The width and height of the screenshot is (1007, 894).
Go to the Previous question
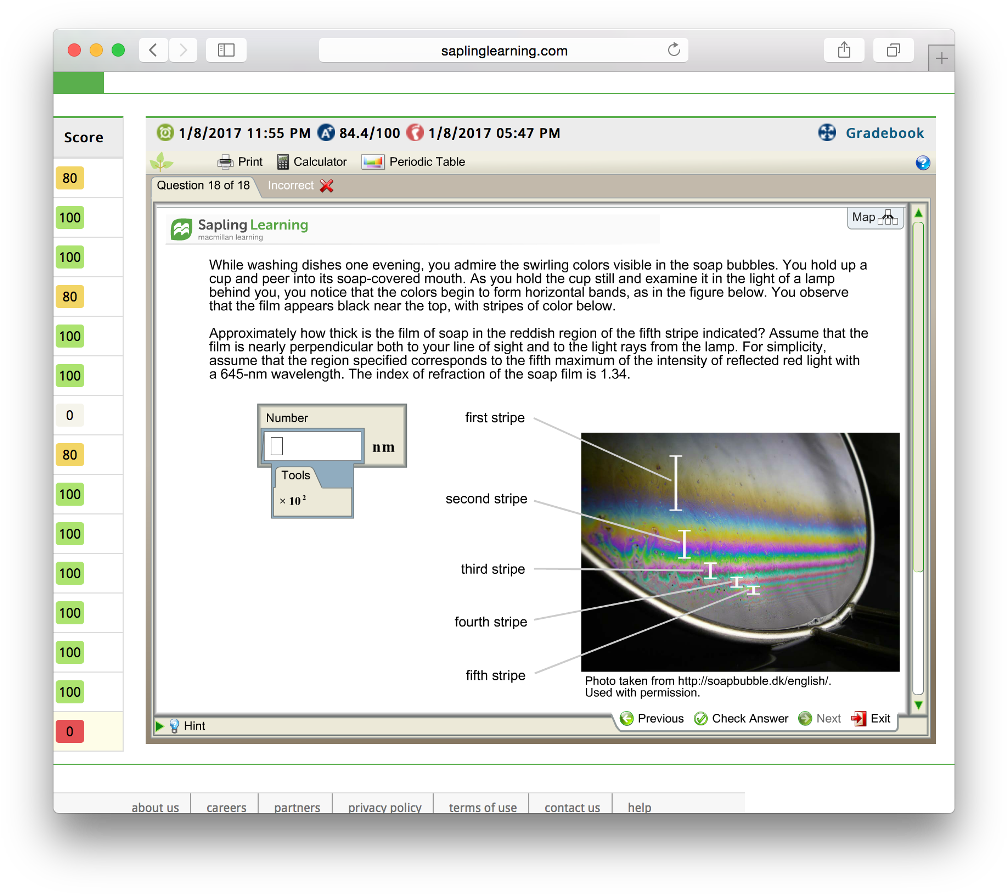coord(652,718)
